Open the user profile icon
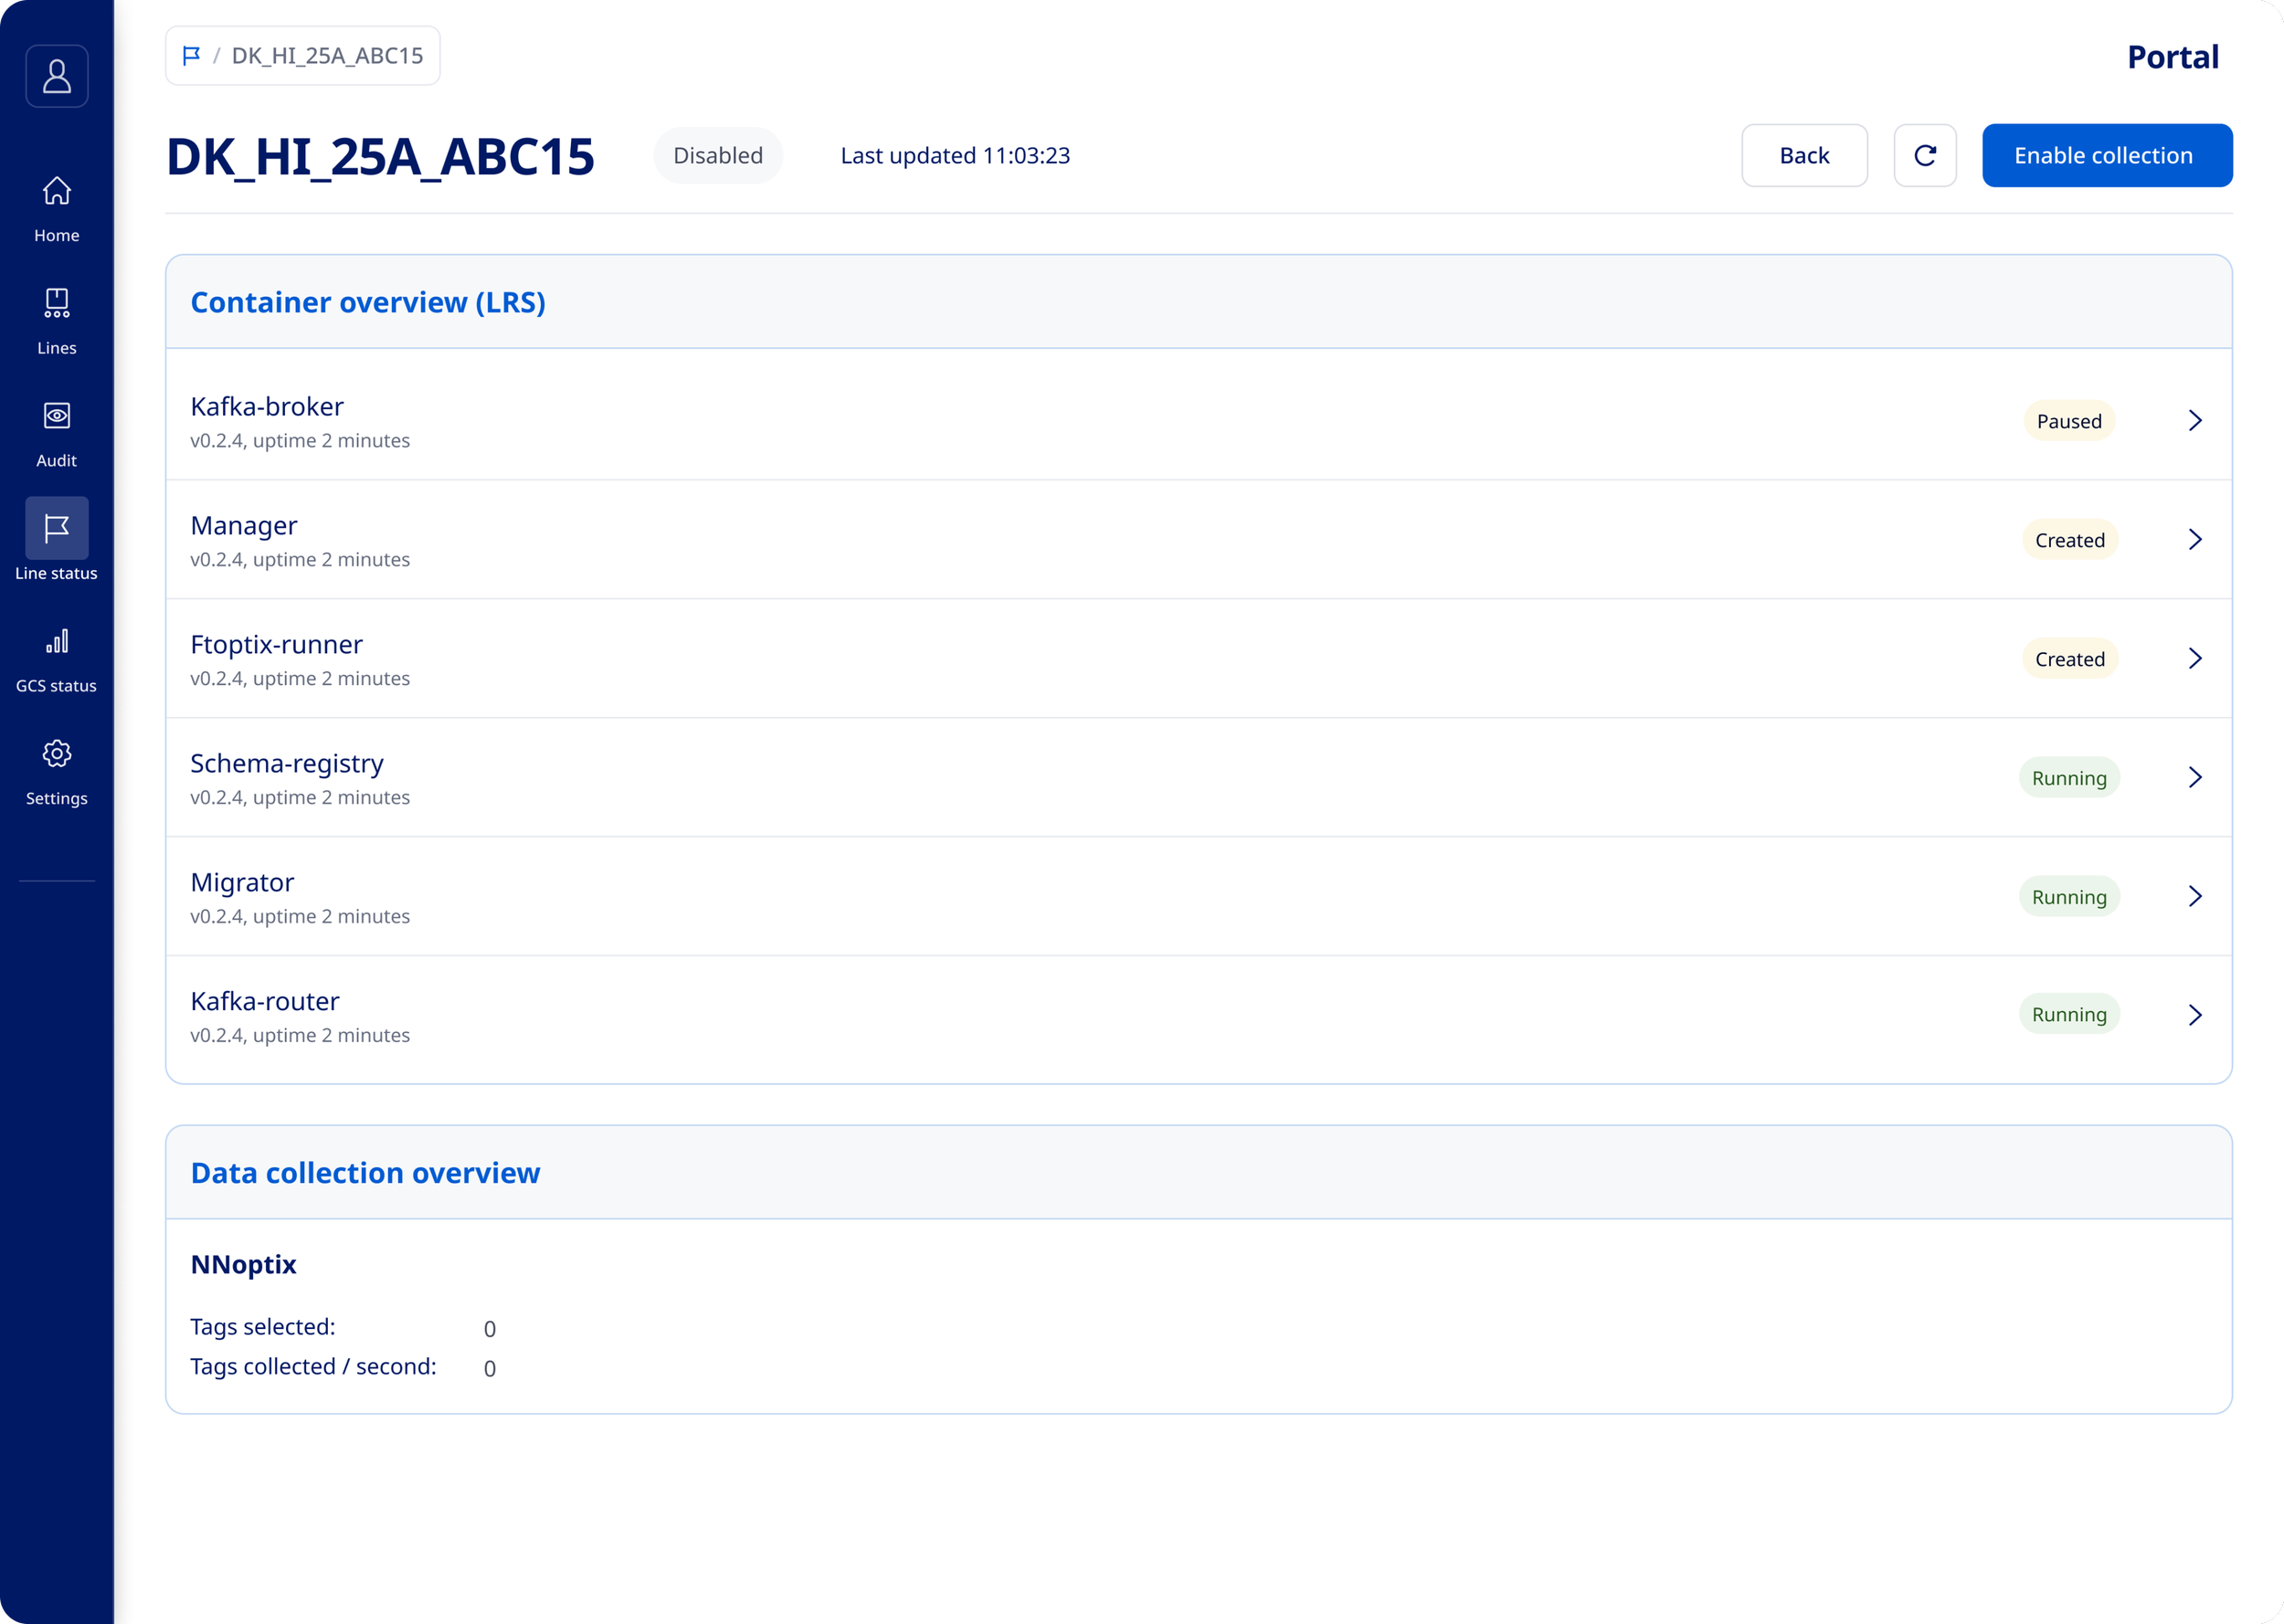The height and width of the screenshot is (1624, 2284). pyautogui.click(x=57, y=76)
